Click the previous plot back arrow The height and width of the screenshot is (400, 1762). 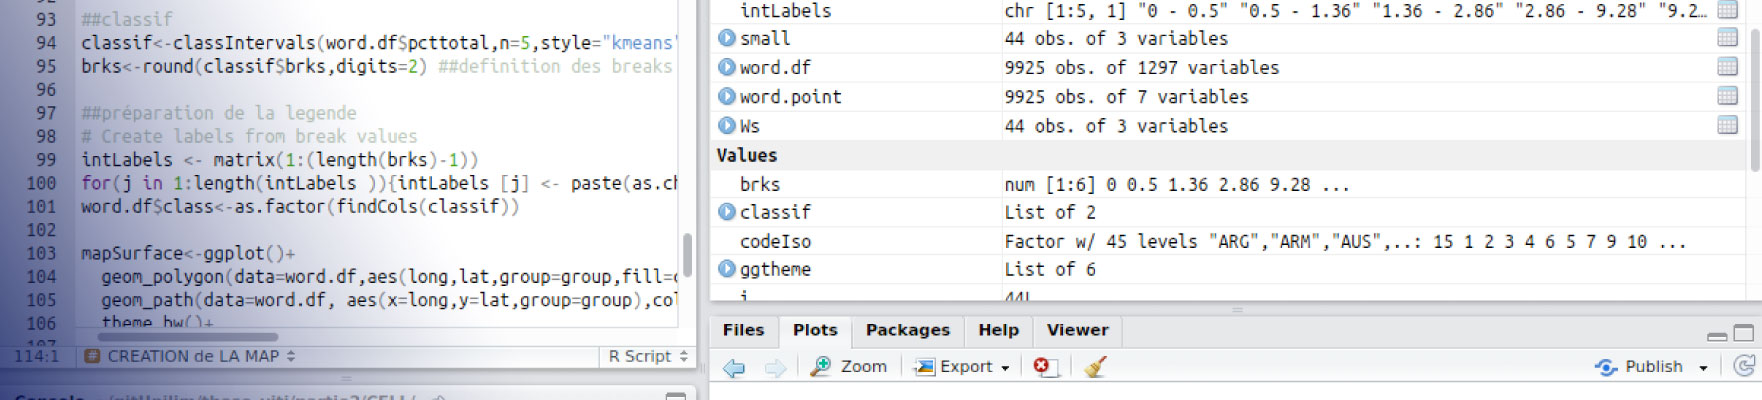pos(734,367)
